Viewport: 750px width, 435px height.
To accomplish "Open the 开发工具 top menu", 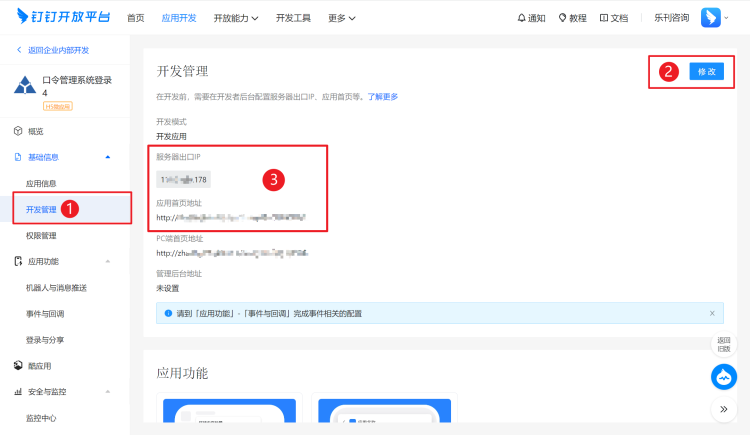I will [x=293, y=18].
